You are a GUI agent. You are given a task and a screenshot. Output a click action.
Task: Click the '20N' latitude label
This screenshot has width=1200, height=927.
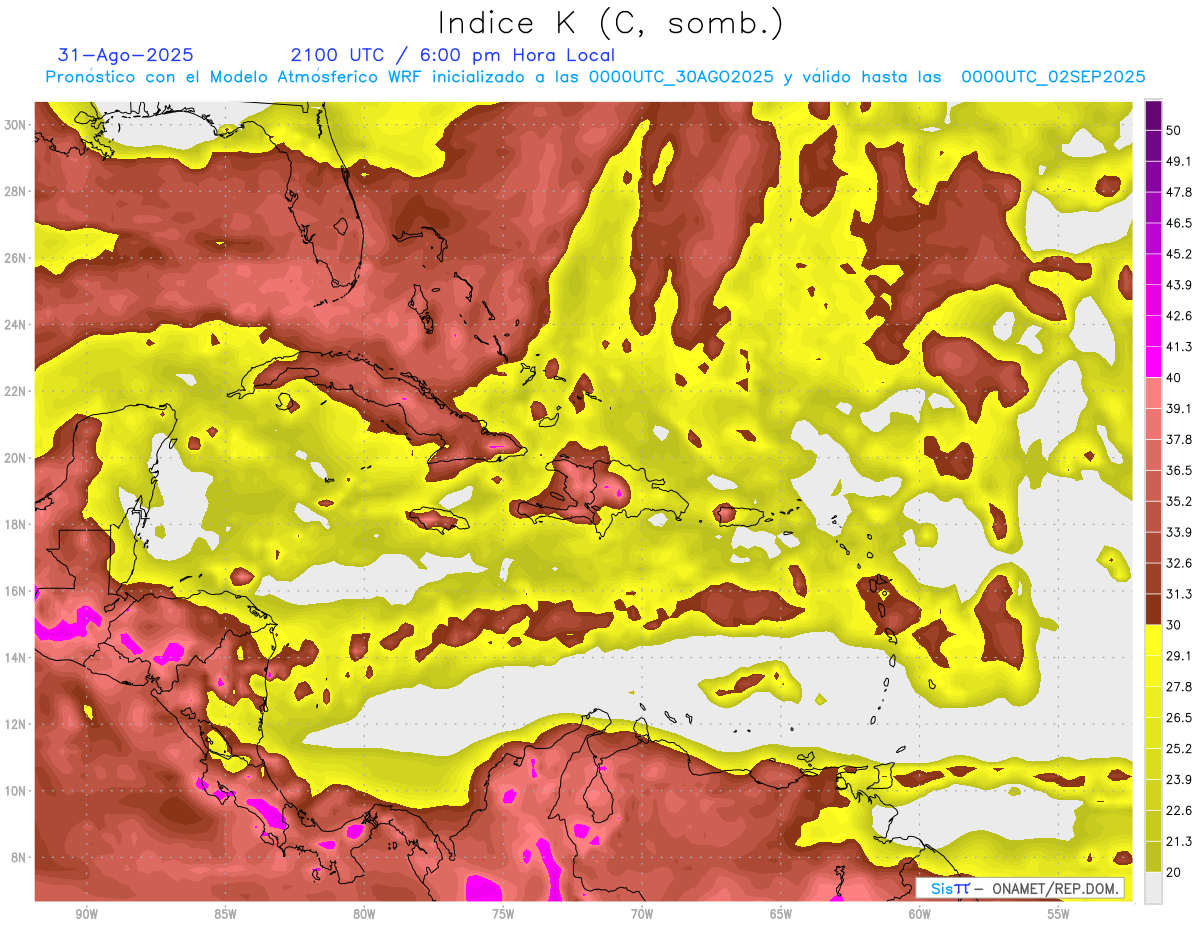pyautogui.click(x=16, y=458)
